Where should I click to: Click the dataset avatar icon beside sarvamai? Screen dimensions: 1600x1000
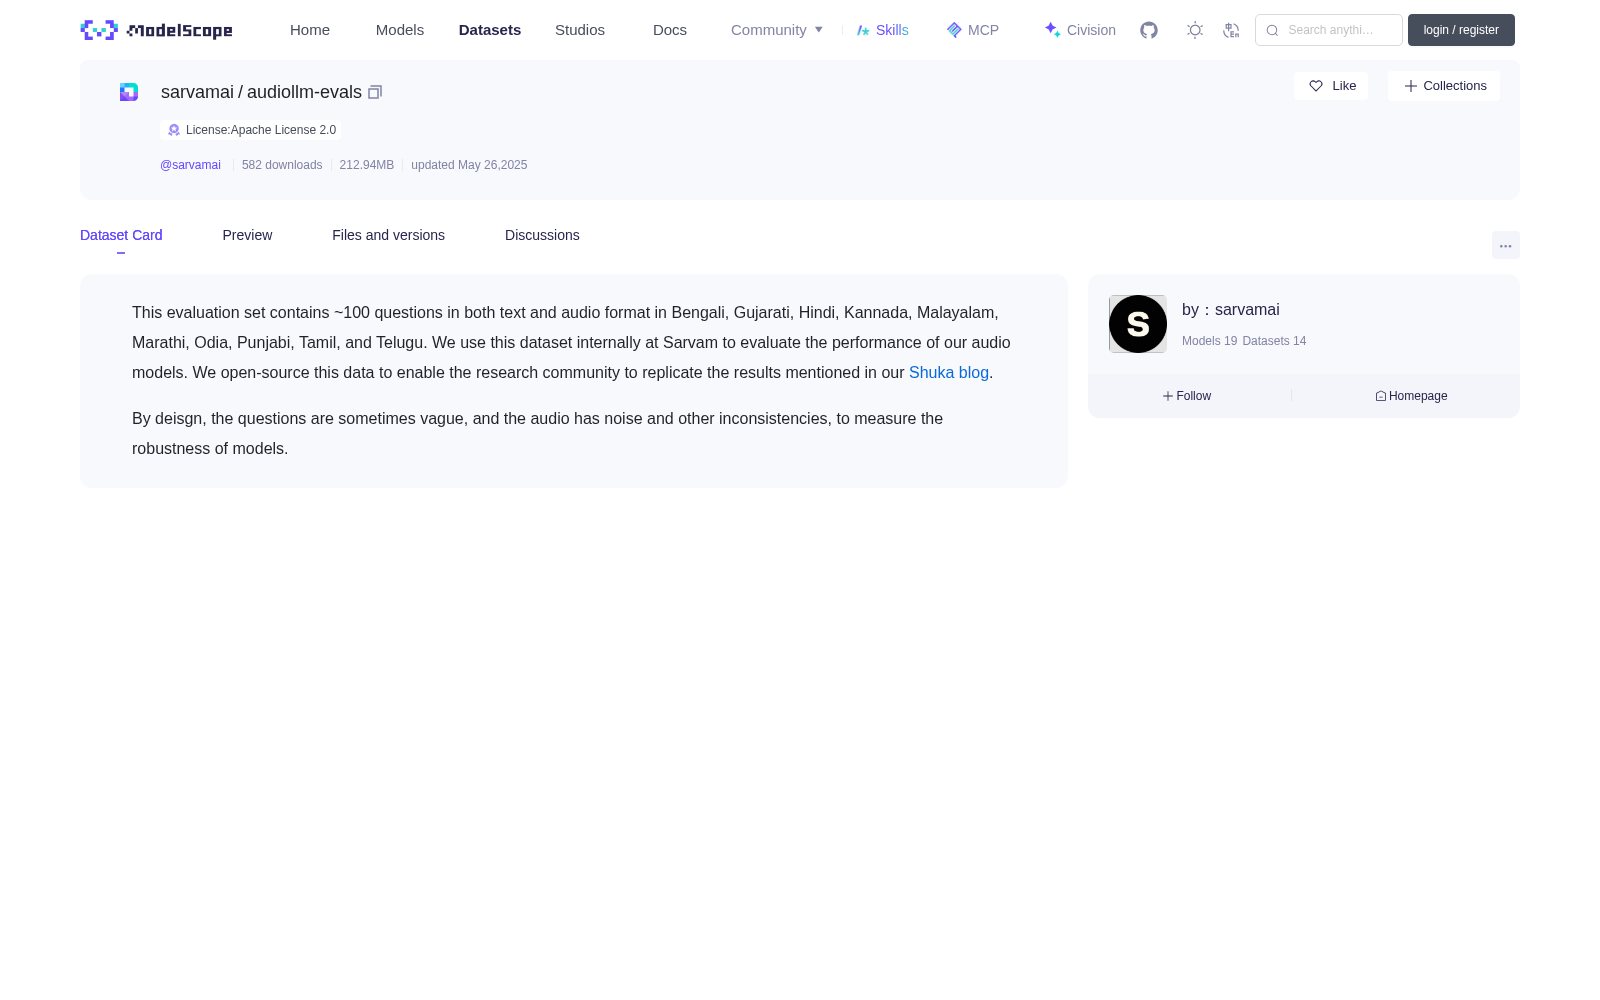[129, 92]
